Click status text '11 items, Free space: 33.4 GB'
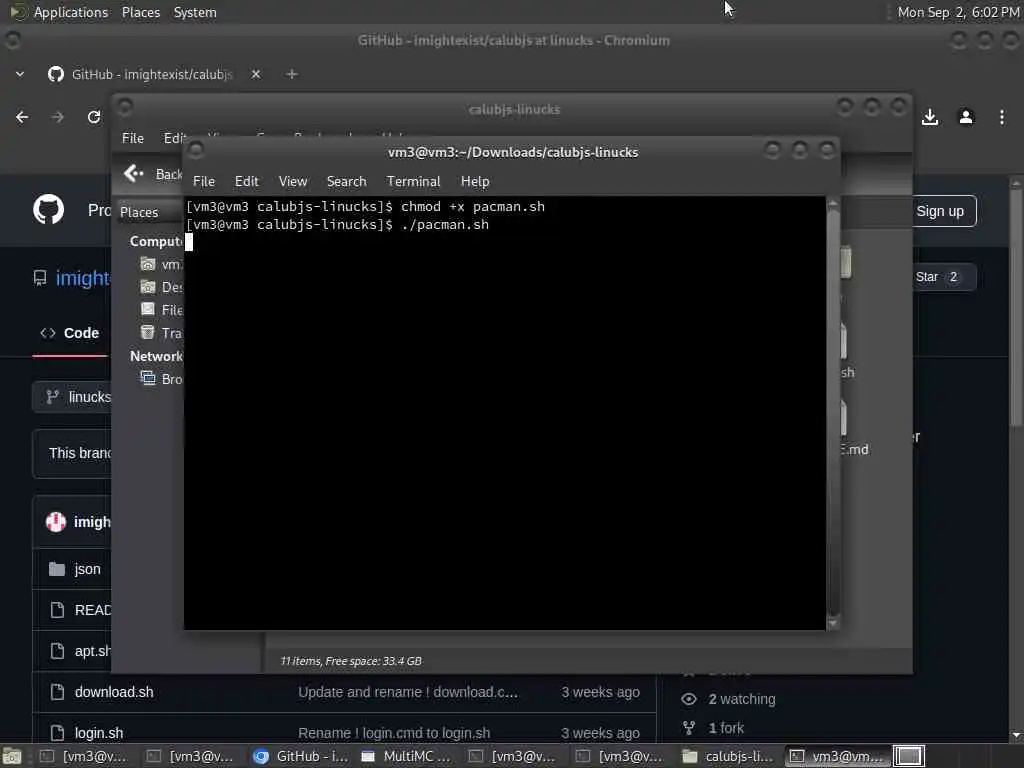 [x=351, y=661]
